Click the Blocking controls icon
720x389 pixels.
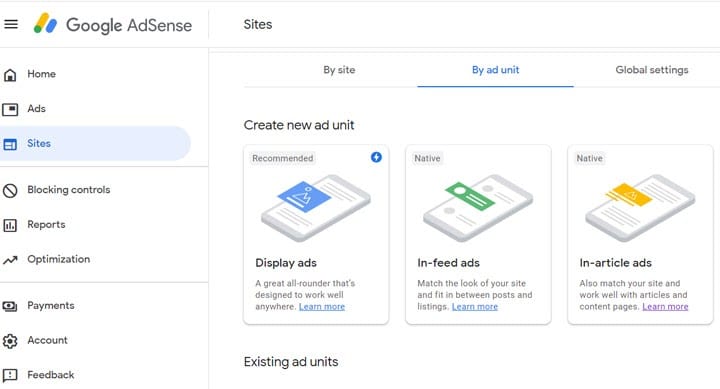(10, 190)
